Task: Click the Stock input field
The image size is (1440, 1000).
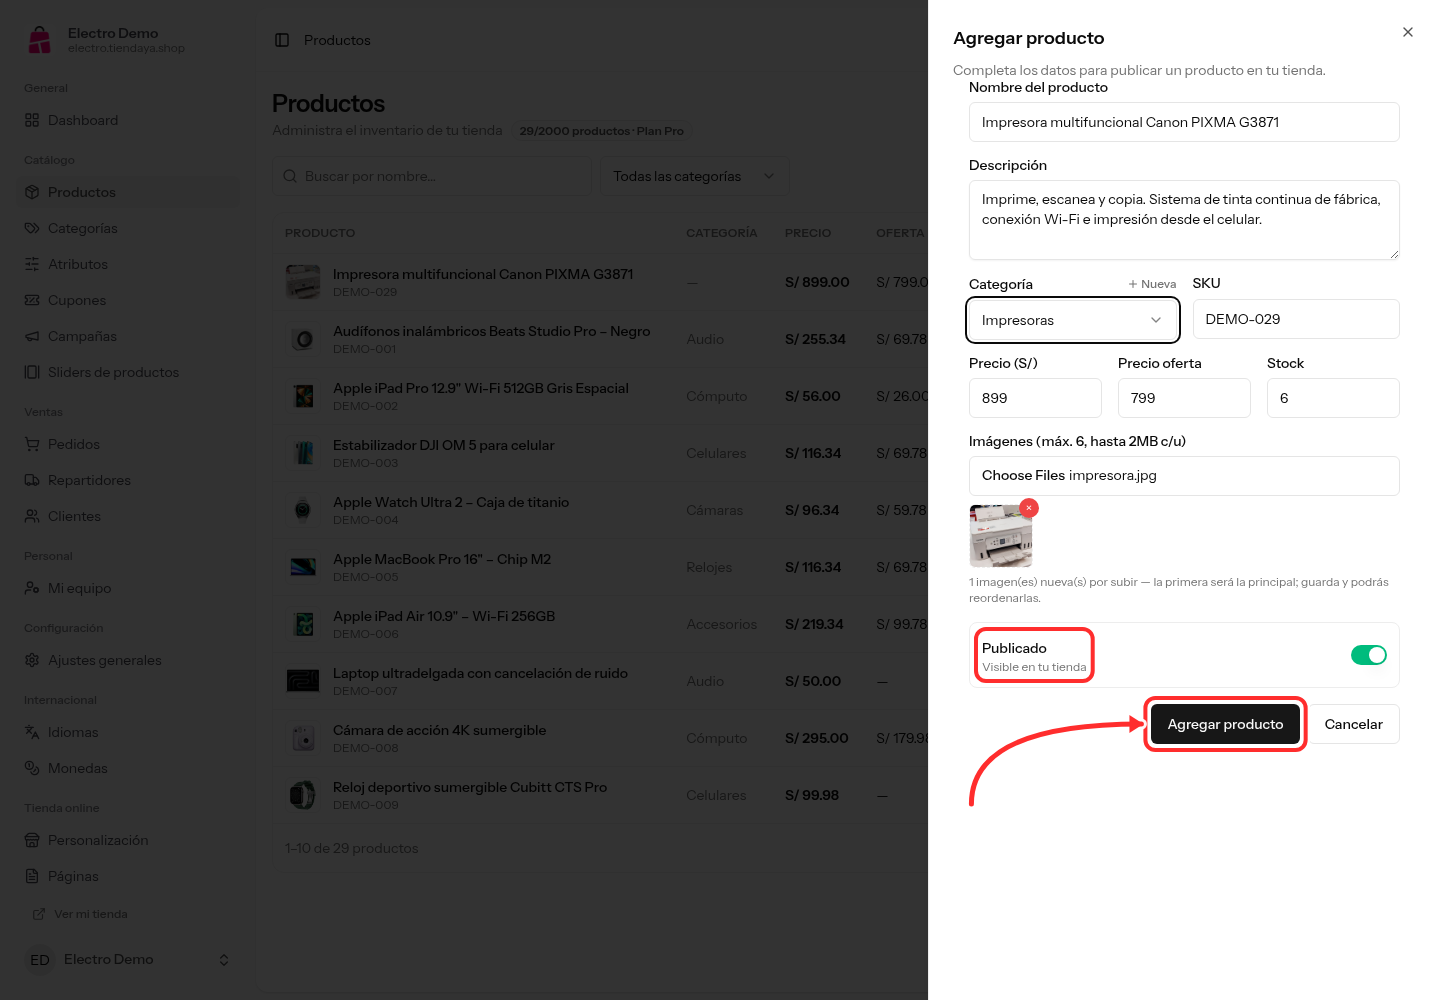Action: pos(1333,398)
